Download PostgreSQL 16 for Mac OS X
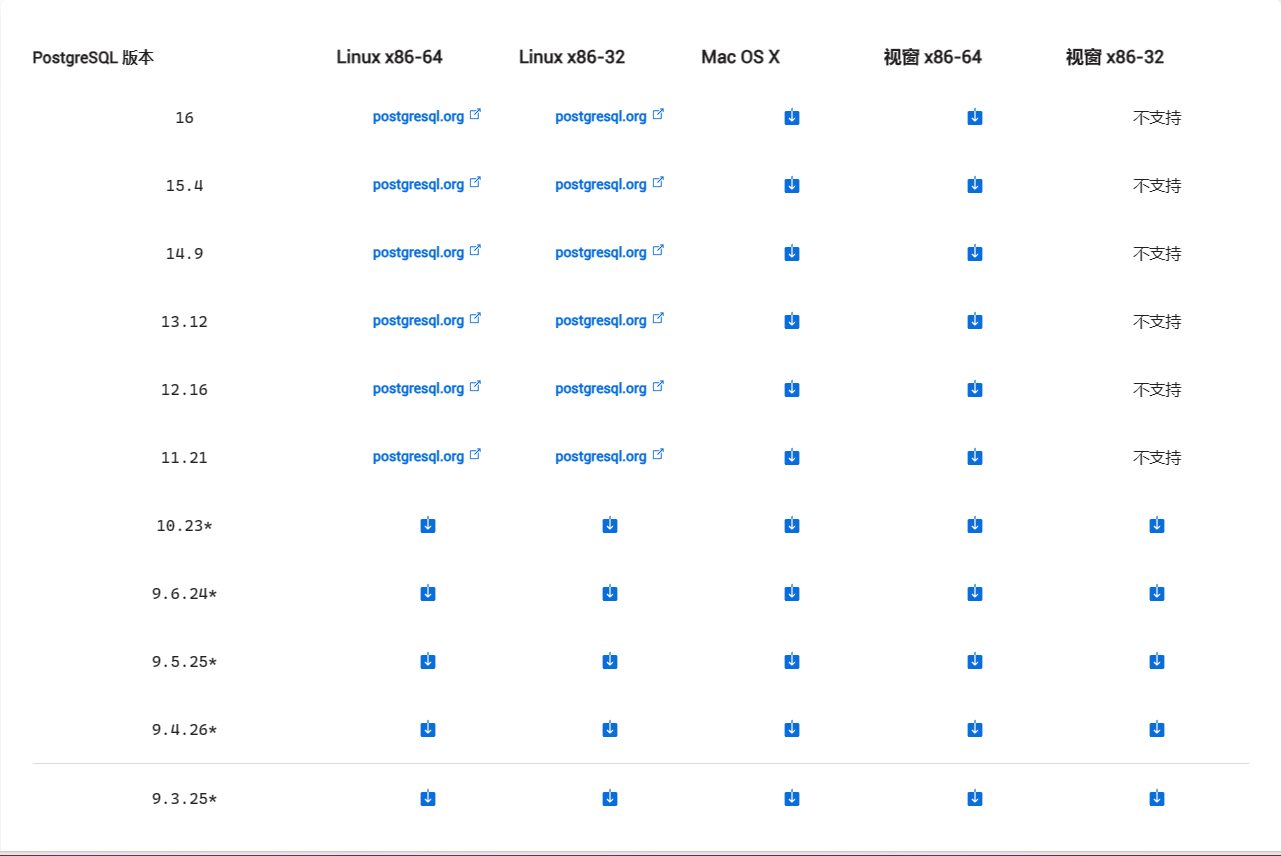 792,117
